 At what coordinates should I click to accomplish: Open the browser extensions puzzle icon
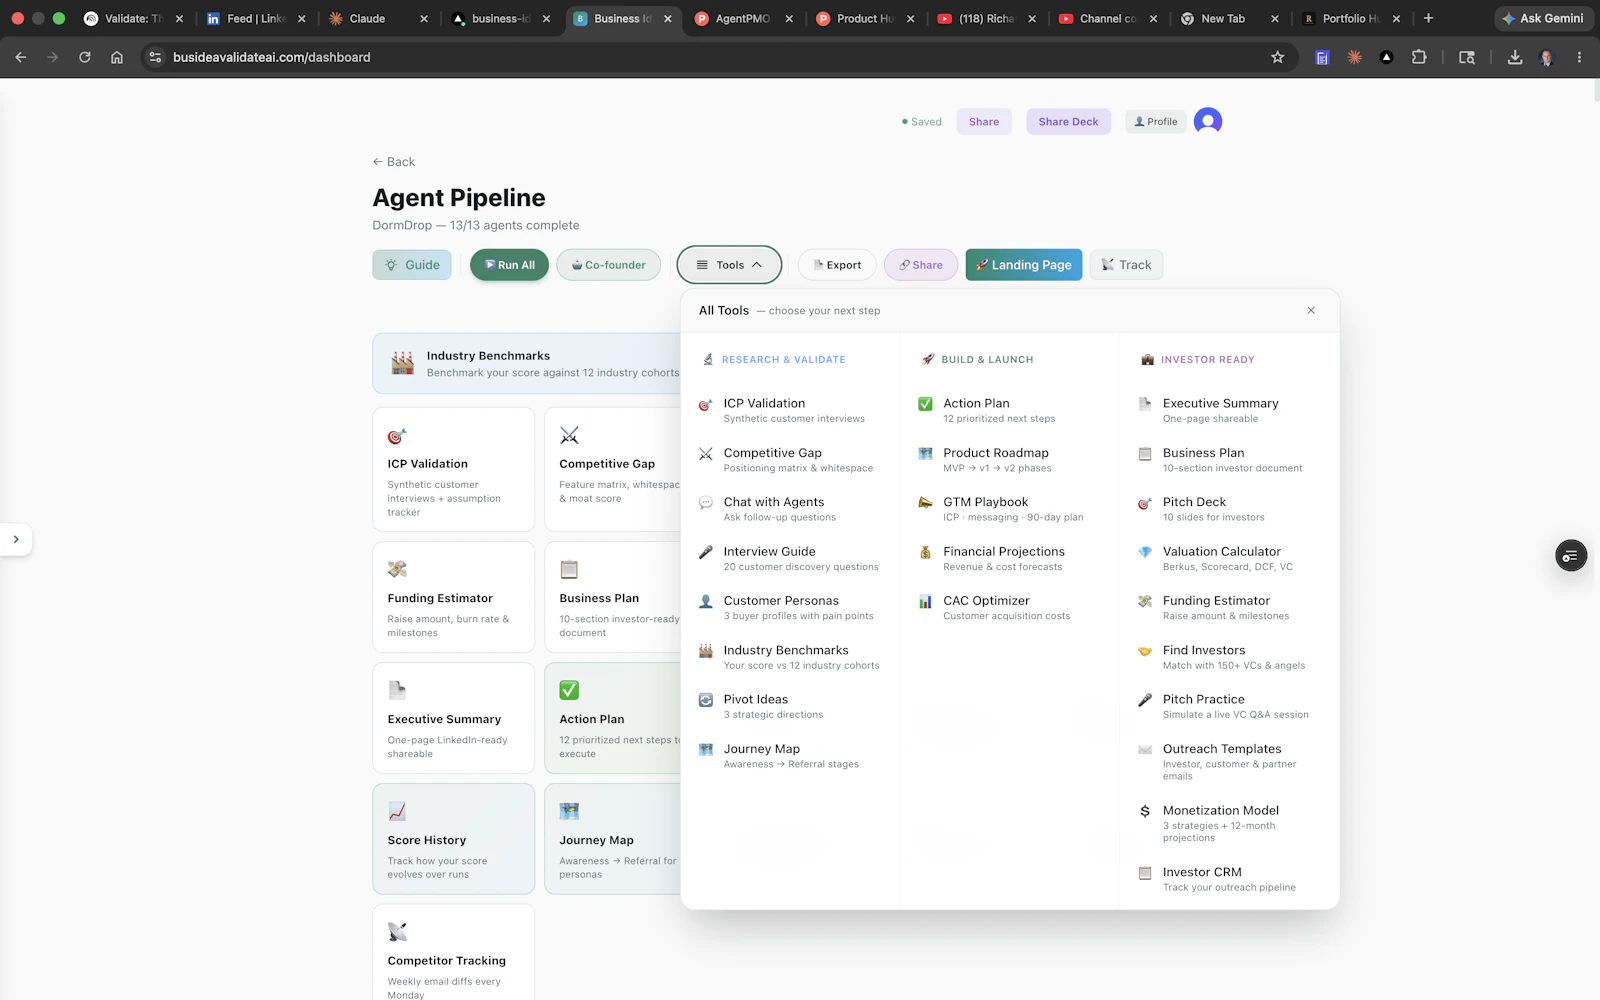(1418, 57)
